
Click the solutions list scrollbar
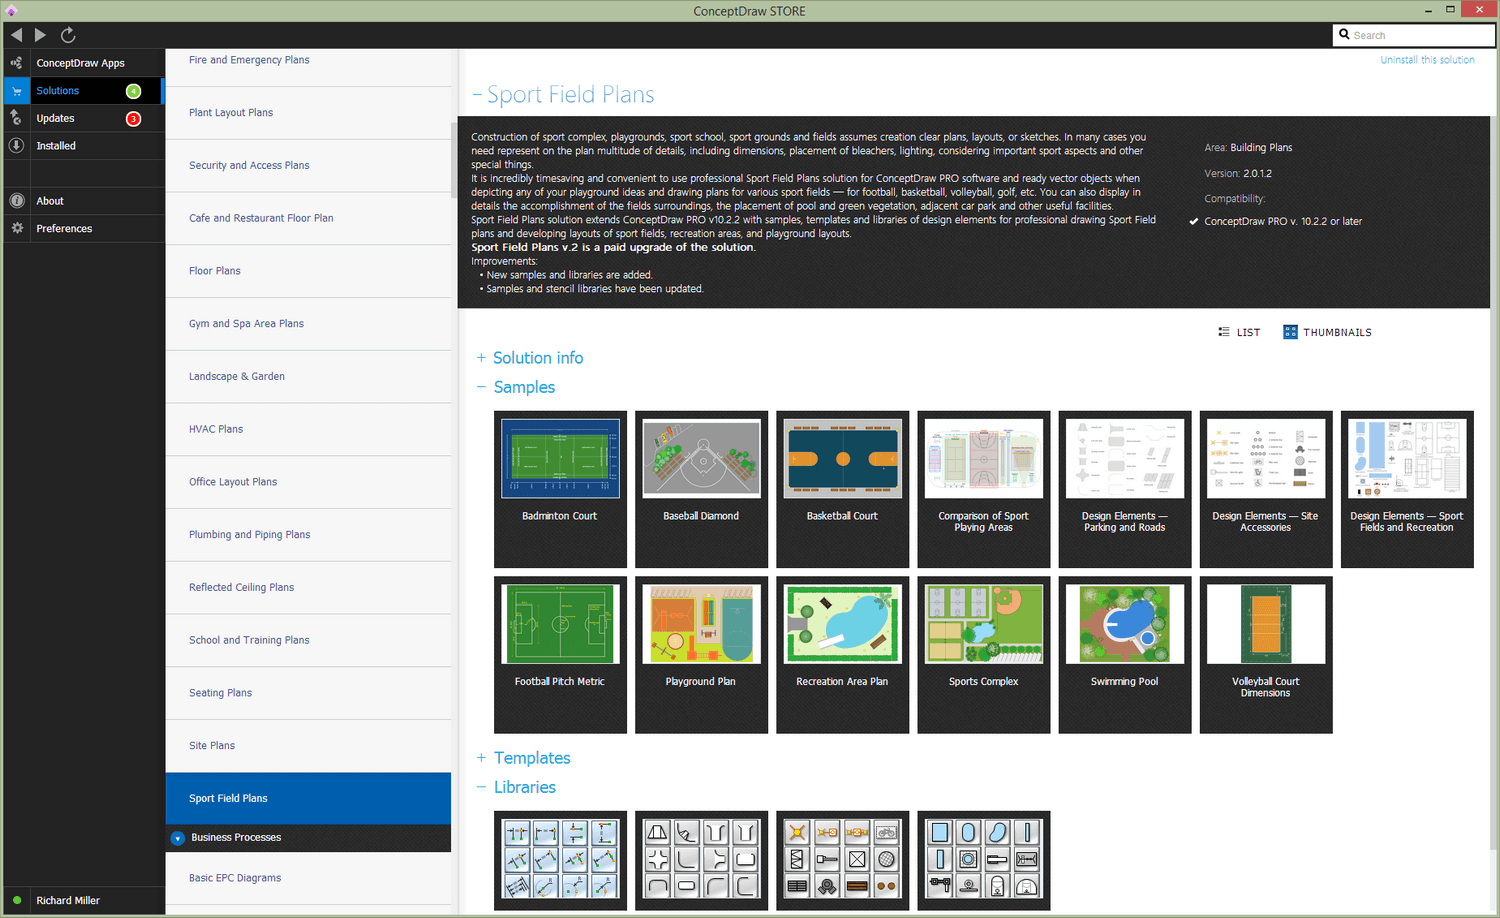455,160
